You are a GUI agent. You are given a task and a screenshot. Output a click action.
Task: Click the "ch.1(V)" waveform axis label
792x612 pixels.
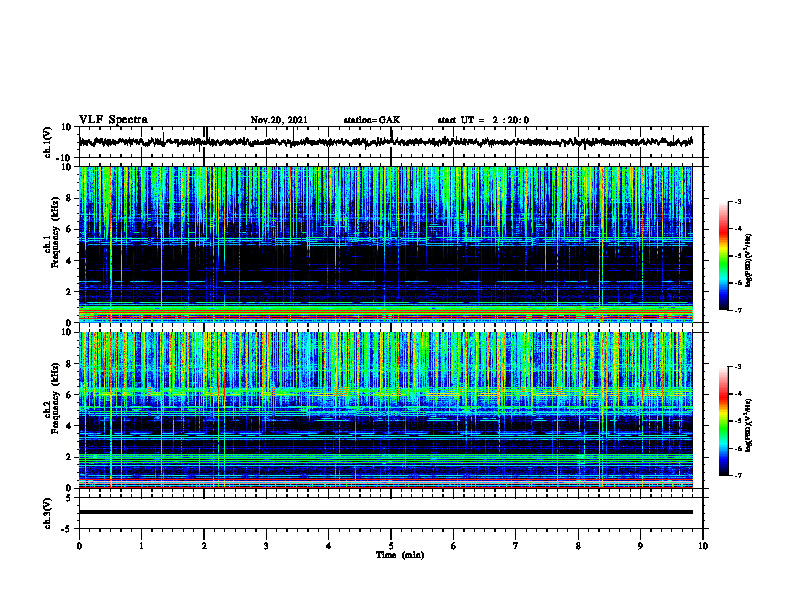point(48,142)
